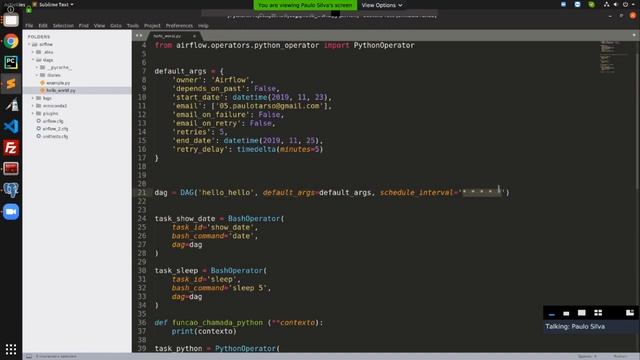Click inside the cron string on line 21
This screenshot has height=360, width=640.
[x=482, y=192]
